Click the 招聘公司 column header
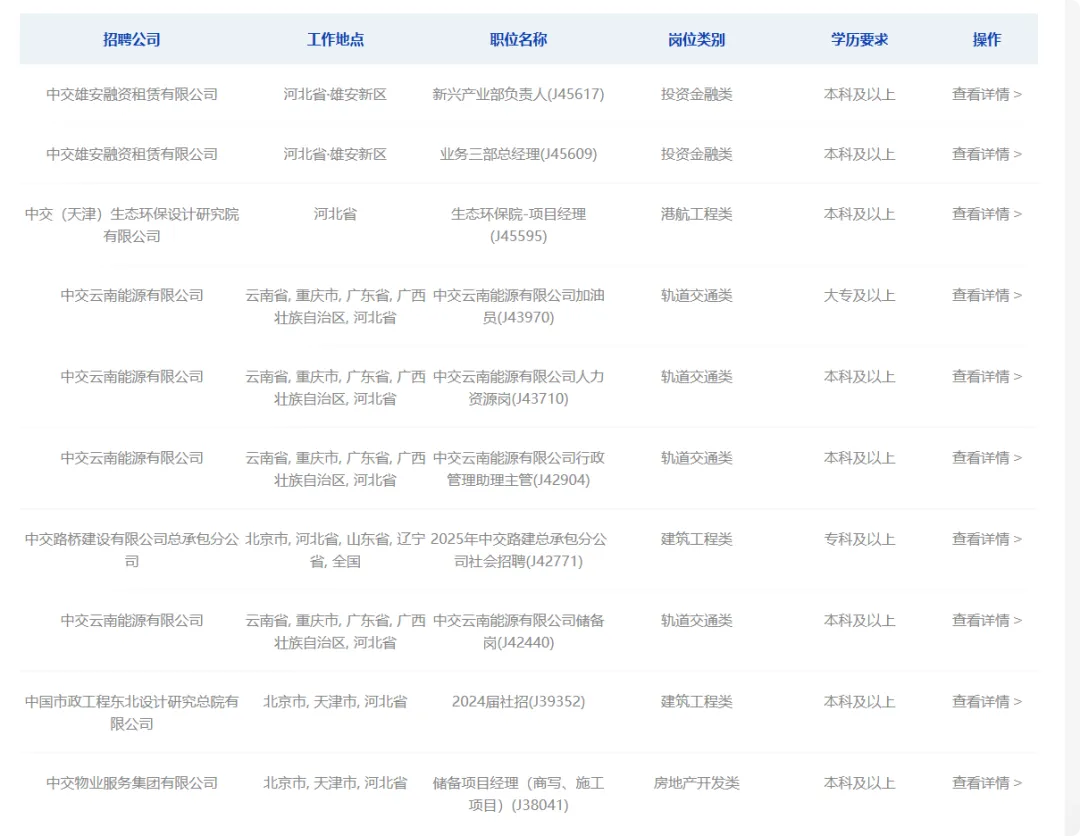 click(x=132, y=39)
